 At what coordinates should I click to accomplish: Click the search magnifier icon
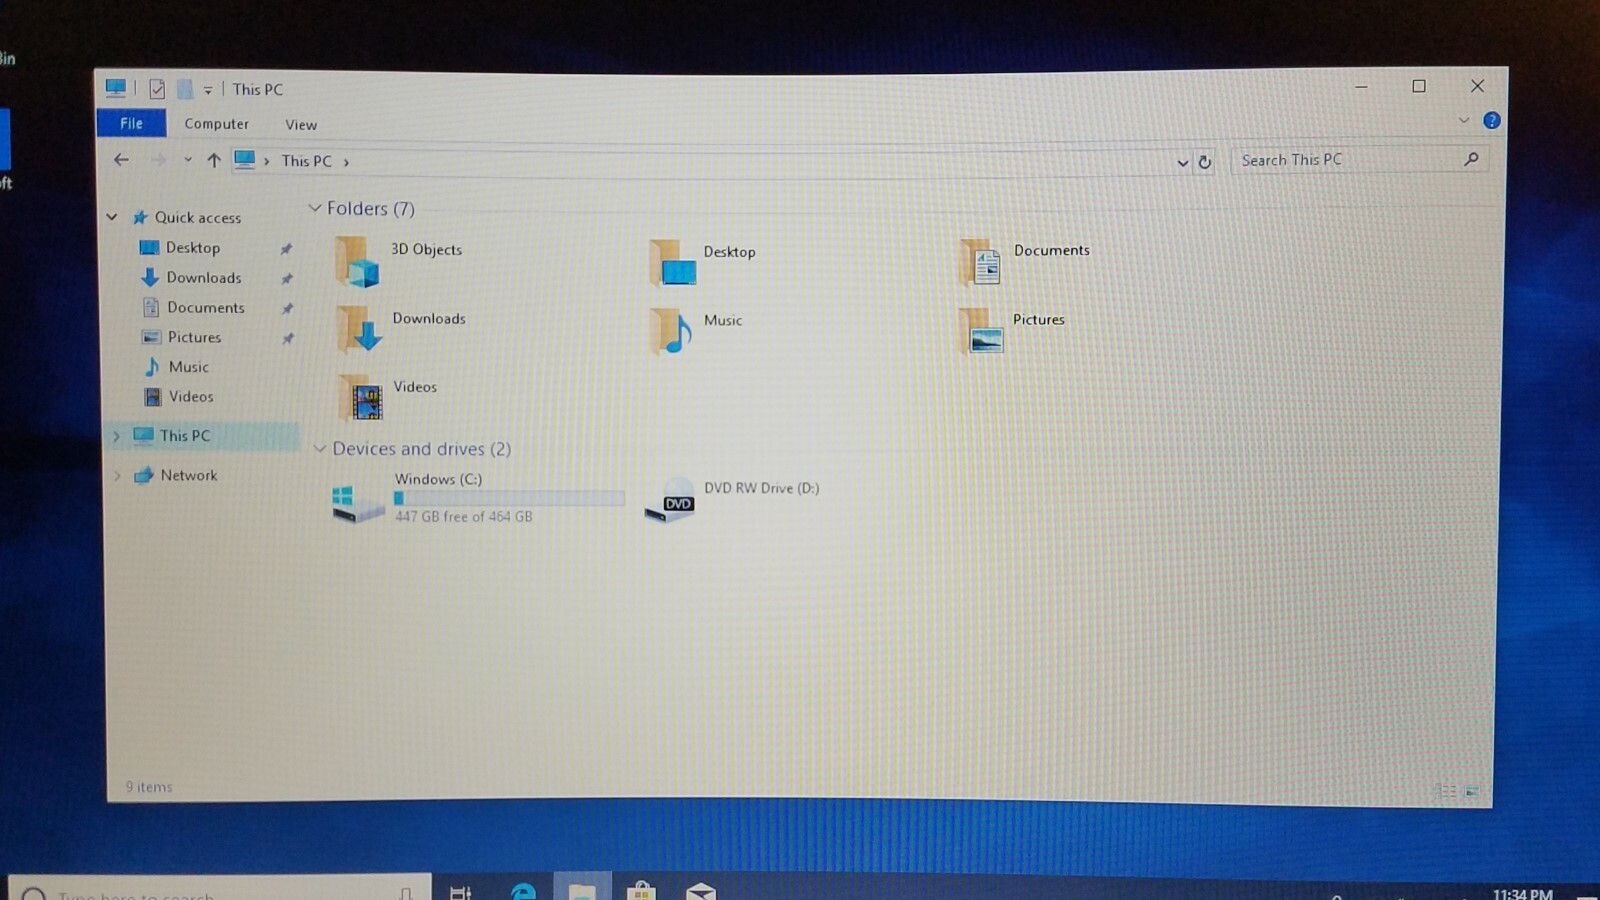(x=1471, y=159)
